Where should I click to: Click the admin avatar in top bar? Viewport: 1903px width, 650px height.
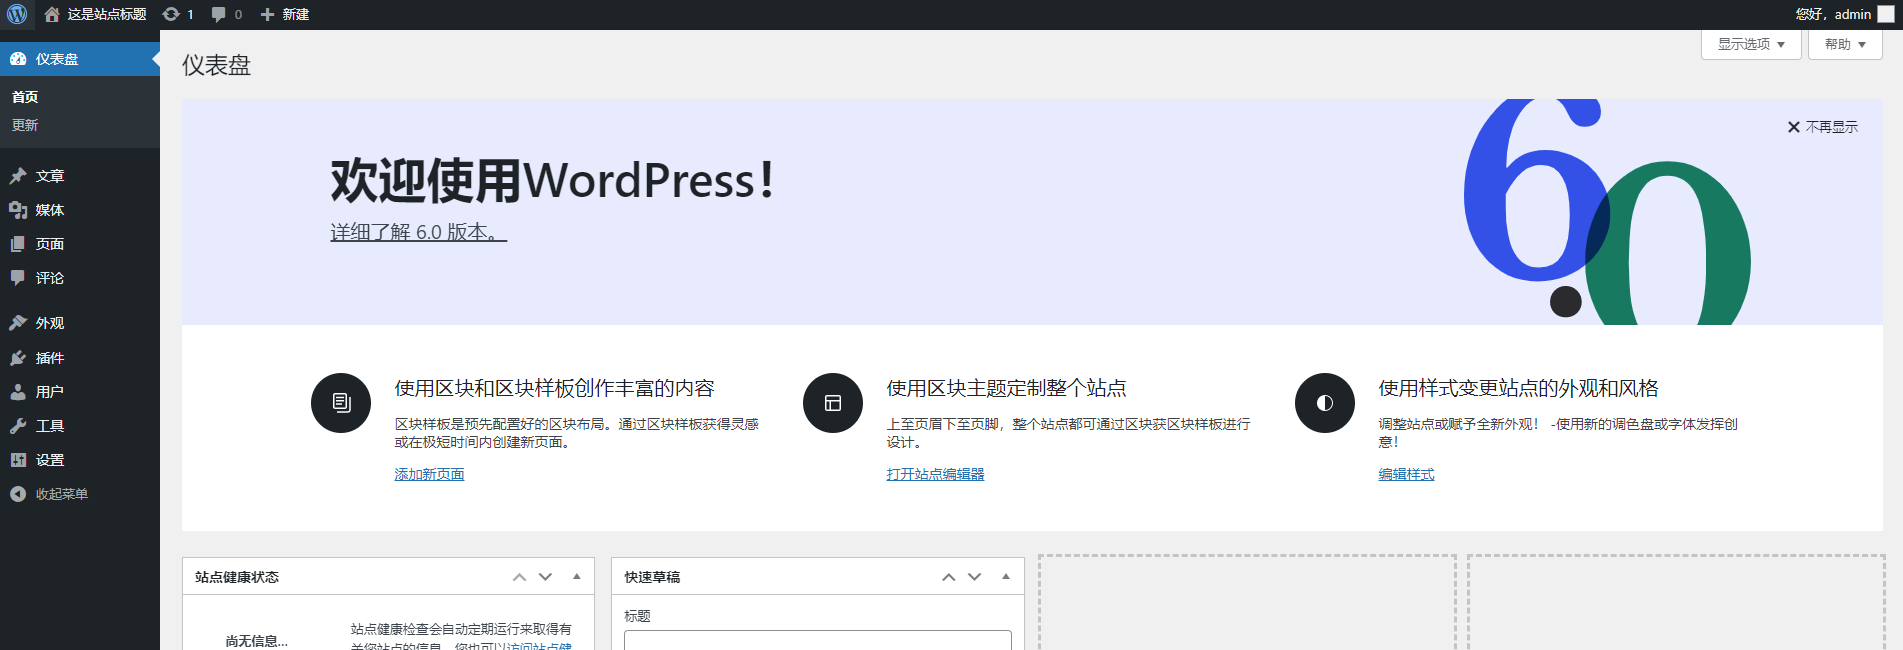(x=1886, y=14)
